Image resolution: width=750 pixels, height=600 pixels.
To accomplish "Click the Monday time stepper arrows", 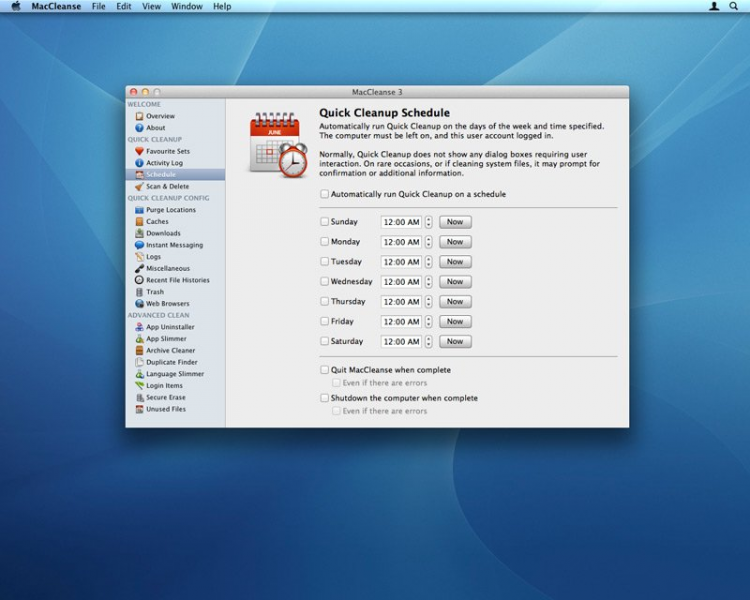I will click(x=429, y=242).
